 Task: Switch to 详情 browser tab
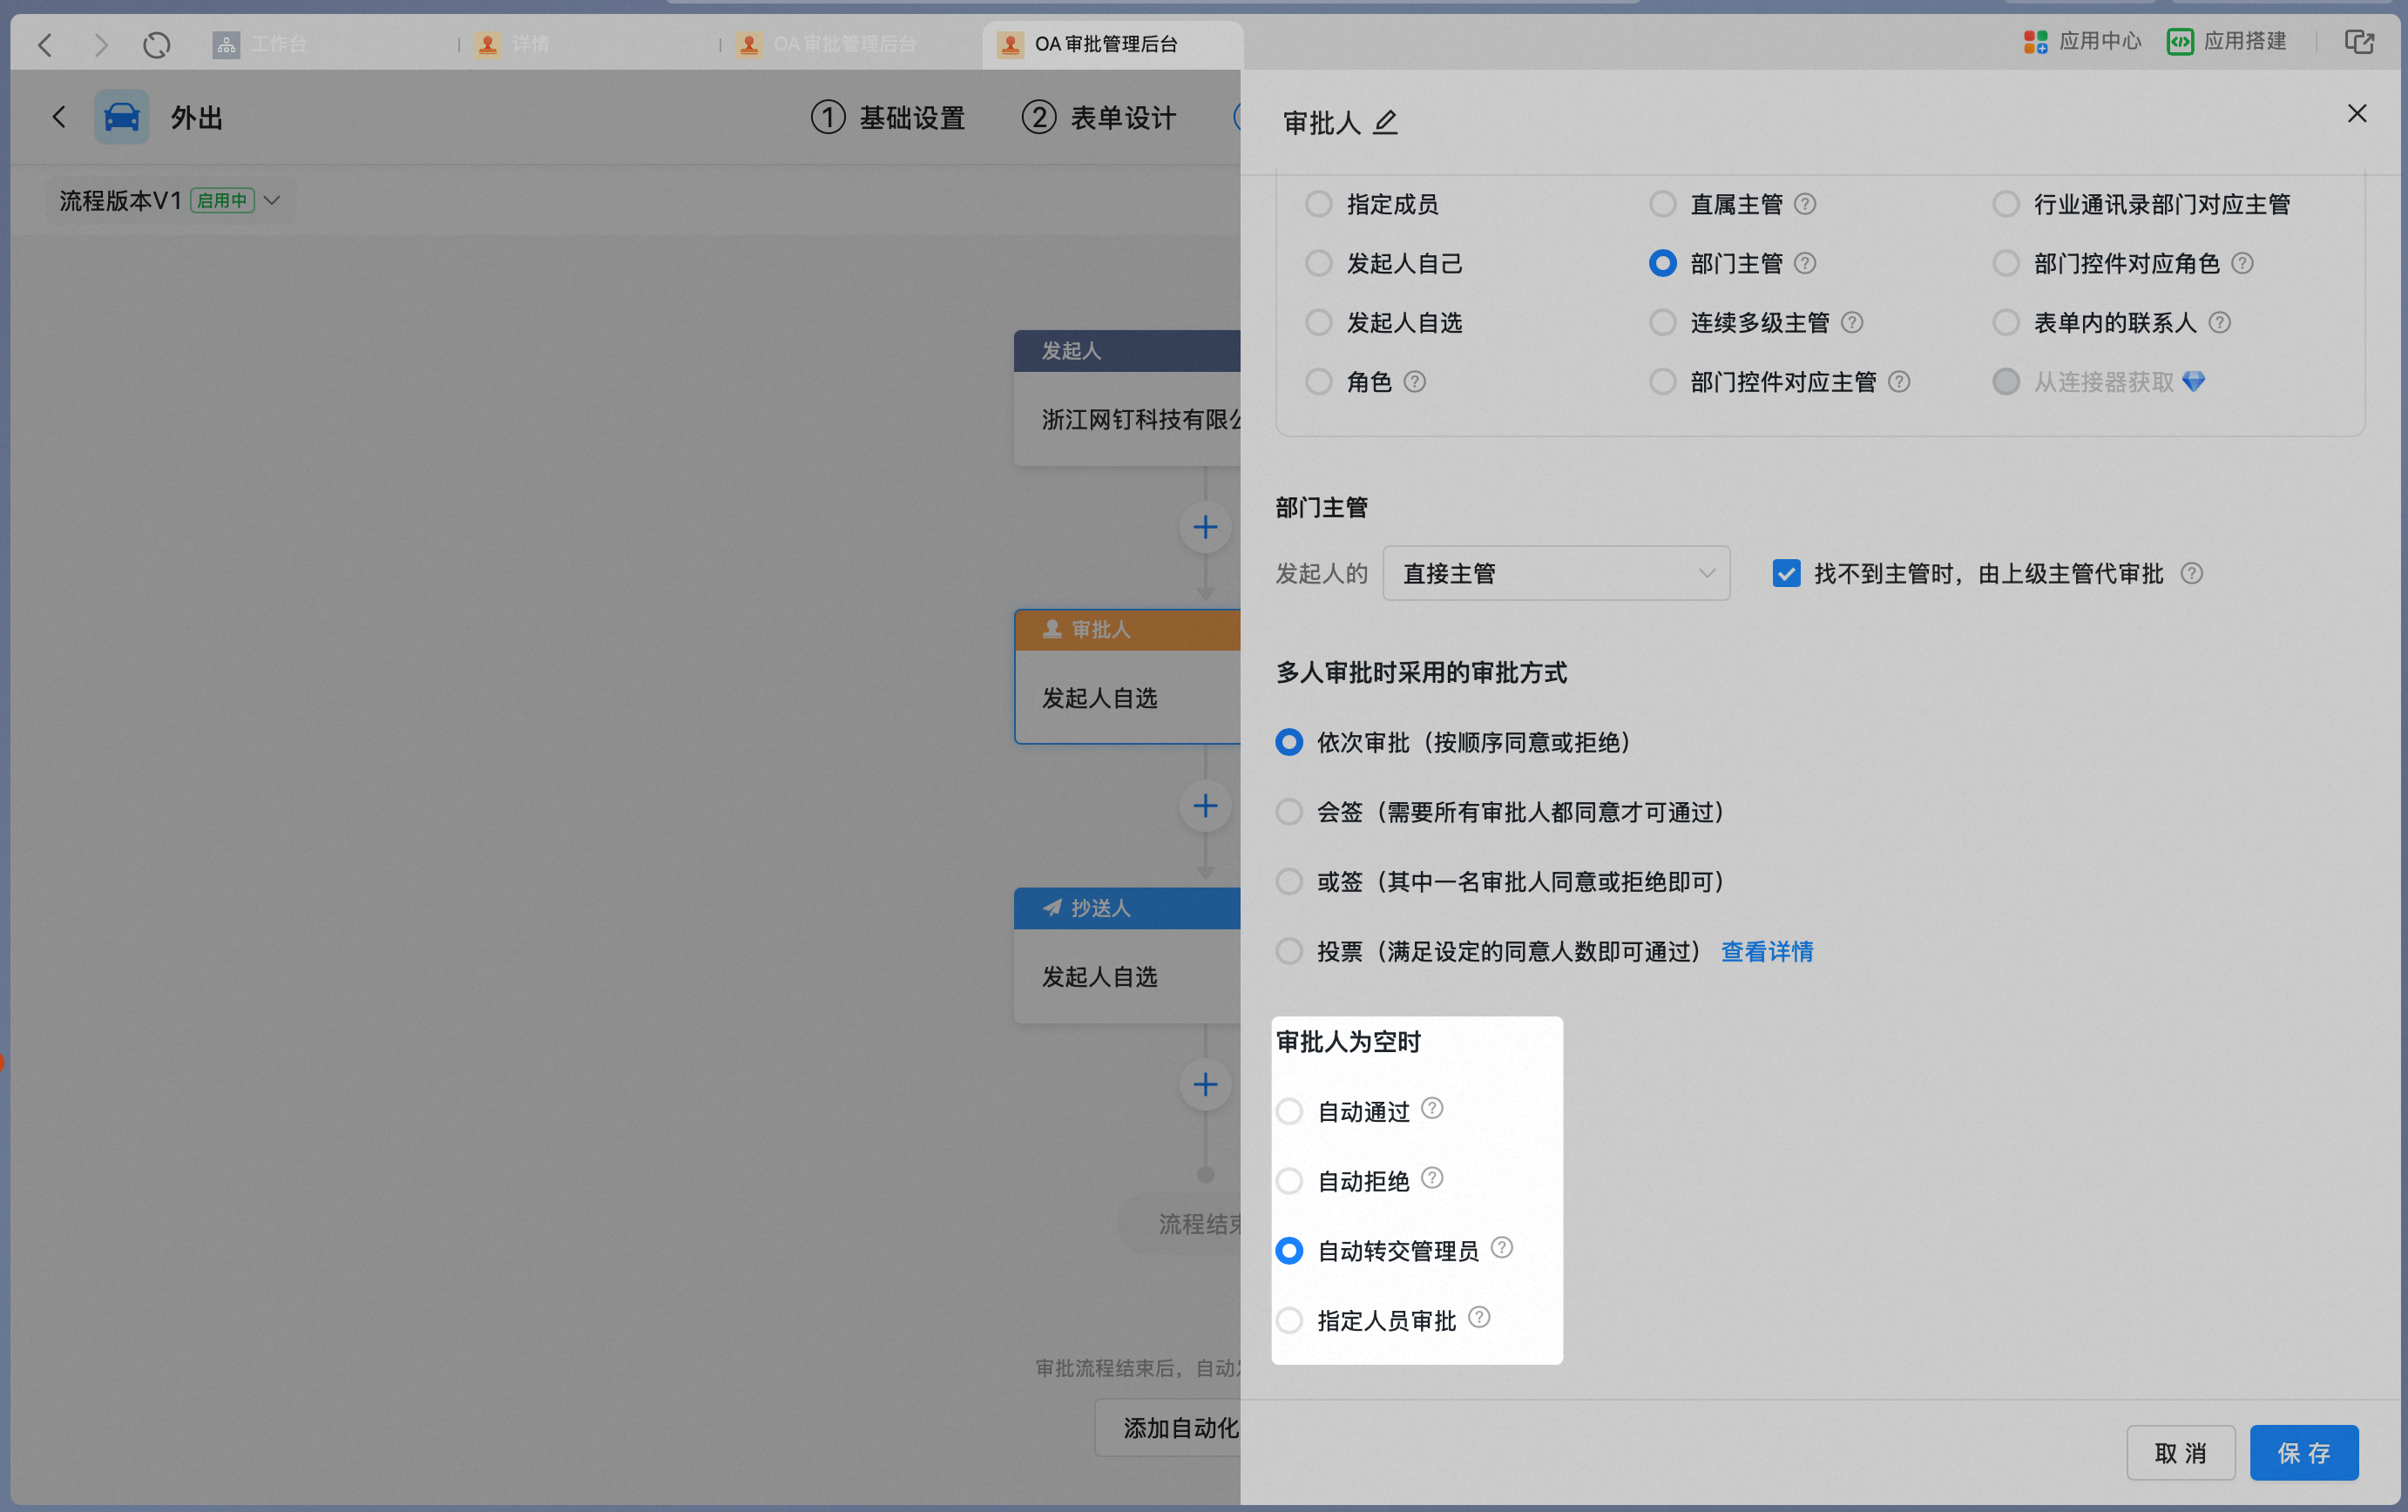pos(512,44)
